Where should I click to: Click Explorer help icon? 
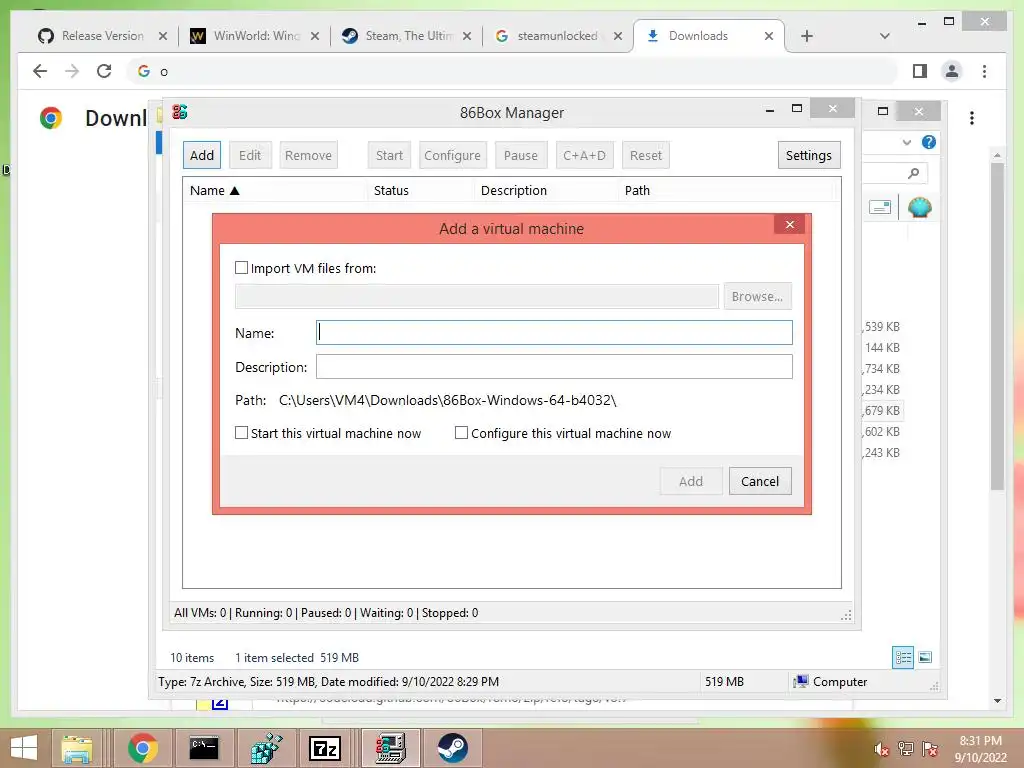pyautogui.click(x=929, y=142)
